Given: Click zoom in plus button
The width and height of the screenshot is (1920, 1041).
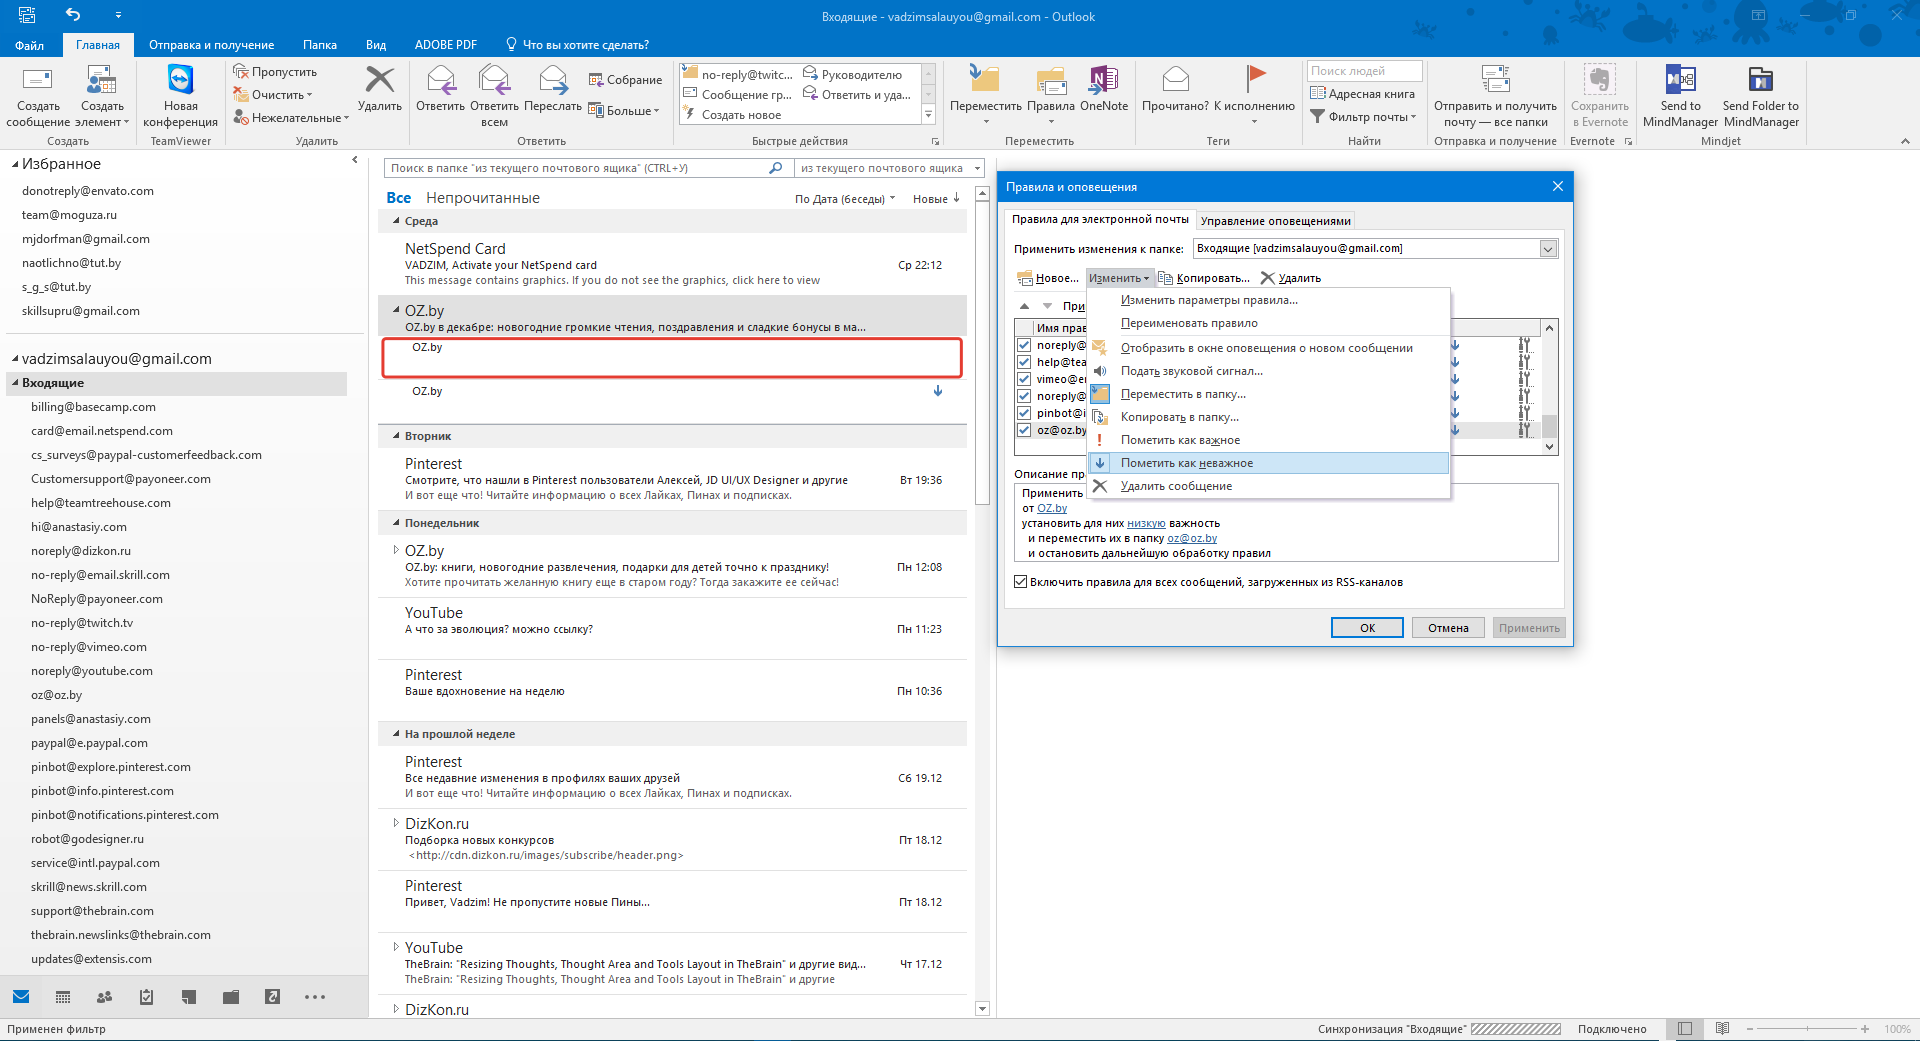Looking at the screenshot, I should tap(1865, 1029).
